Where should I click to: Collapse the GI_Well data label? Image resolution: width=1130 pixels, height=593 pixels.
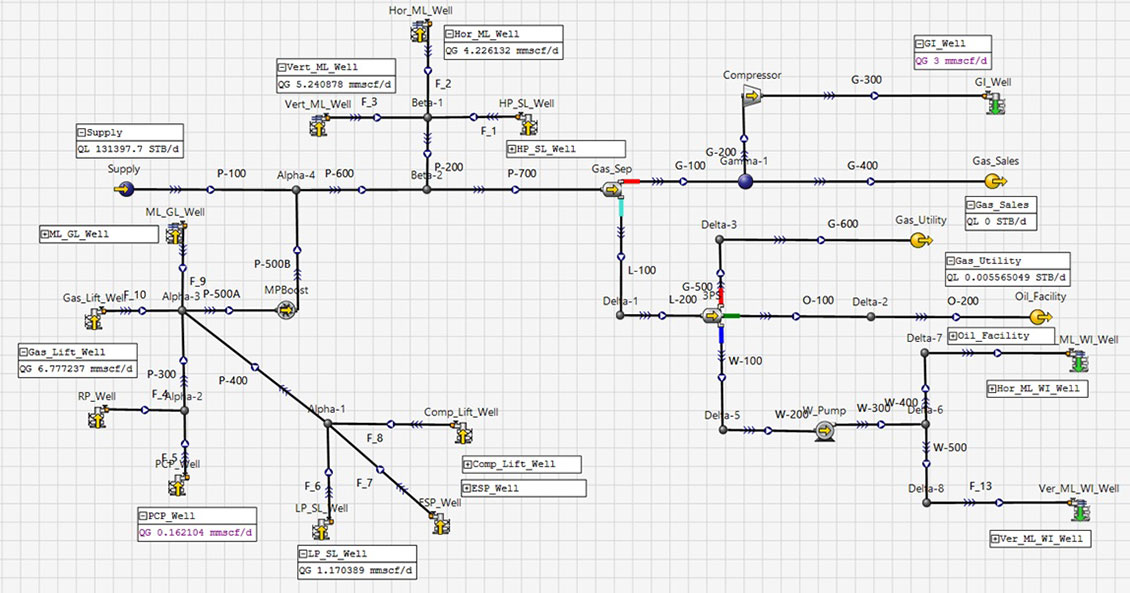[921, 44]
